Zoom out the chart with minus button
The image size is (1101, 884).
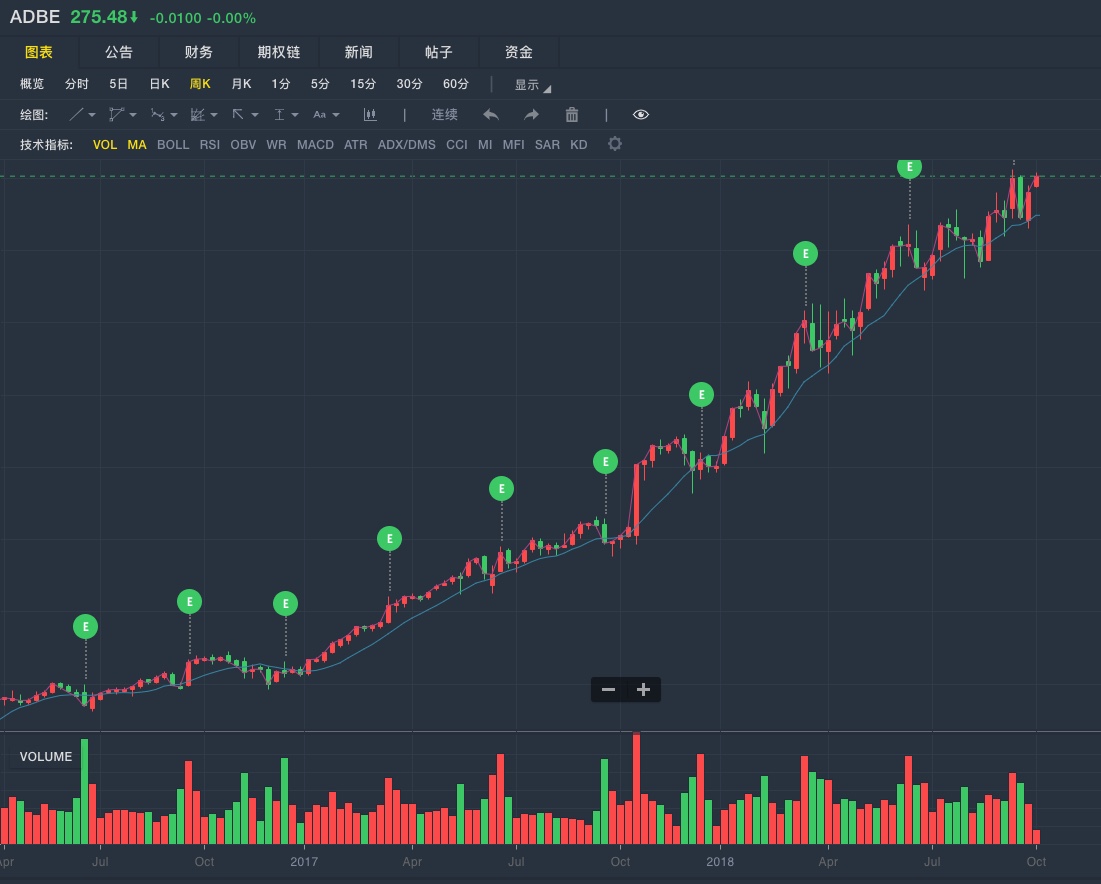pyautogui.click(x=608, y=689)
